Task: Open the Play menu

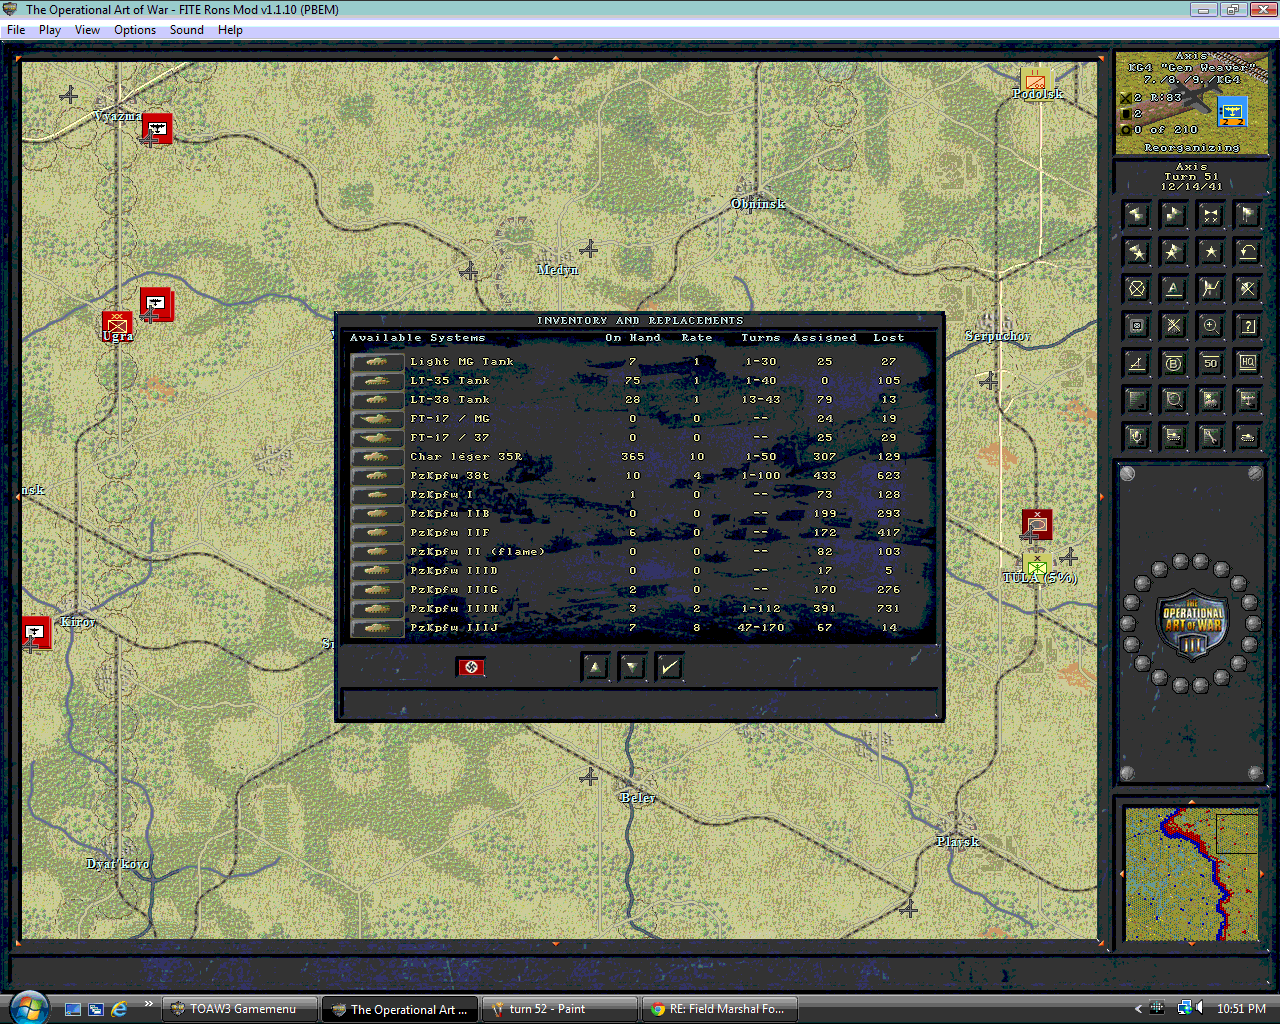Action: (50, 30)
